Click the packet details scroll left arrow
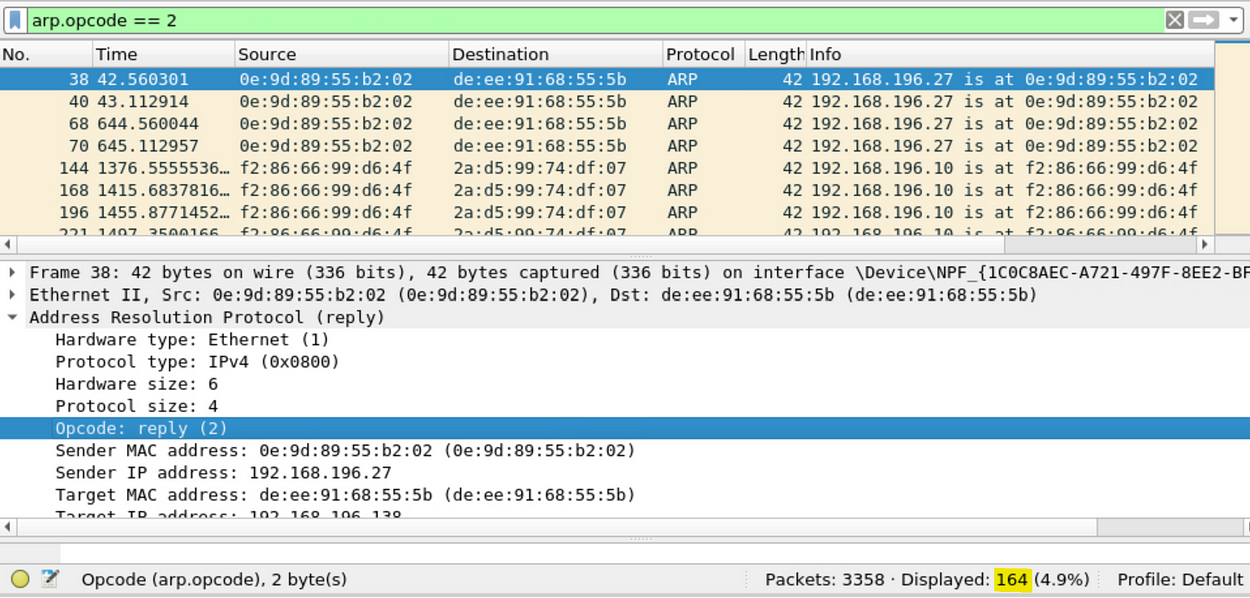Image resolution: width=1250 pixels, height=598 pixels. coord(8,526)
